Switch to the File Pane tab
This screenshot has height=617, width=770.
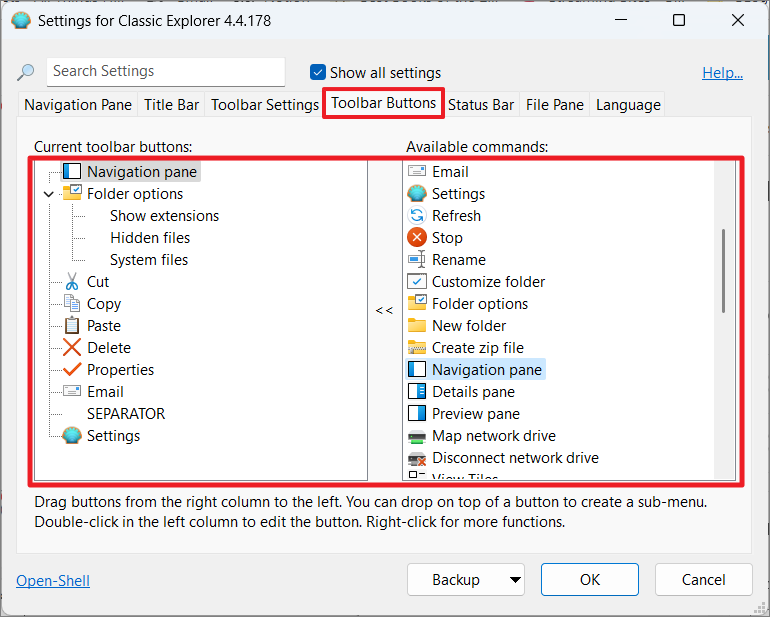point(555,105)
